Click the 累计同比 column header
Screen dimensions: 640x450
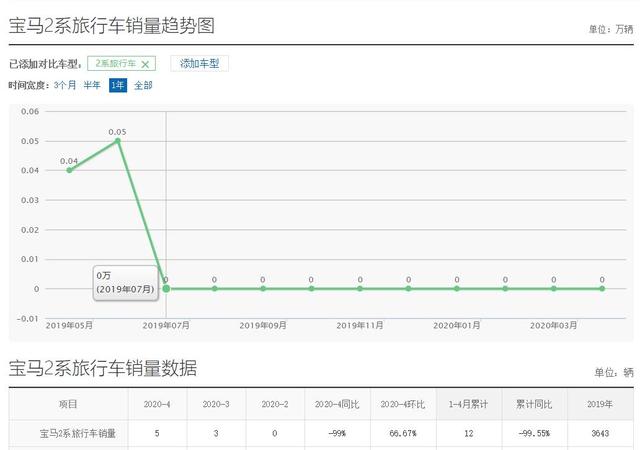point(534,404)
